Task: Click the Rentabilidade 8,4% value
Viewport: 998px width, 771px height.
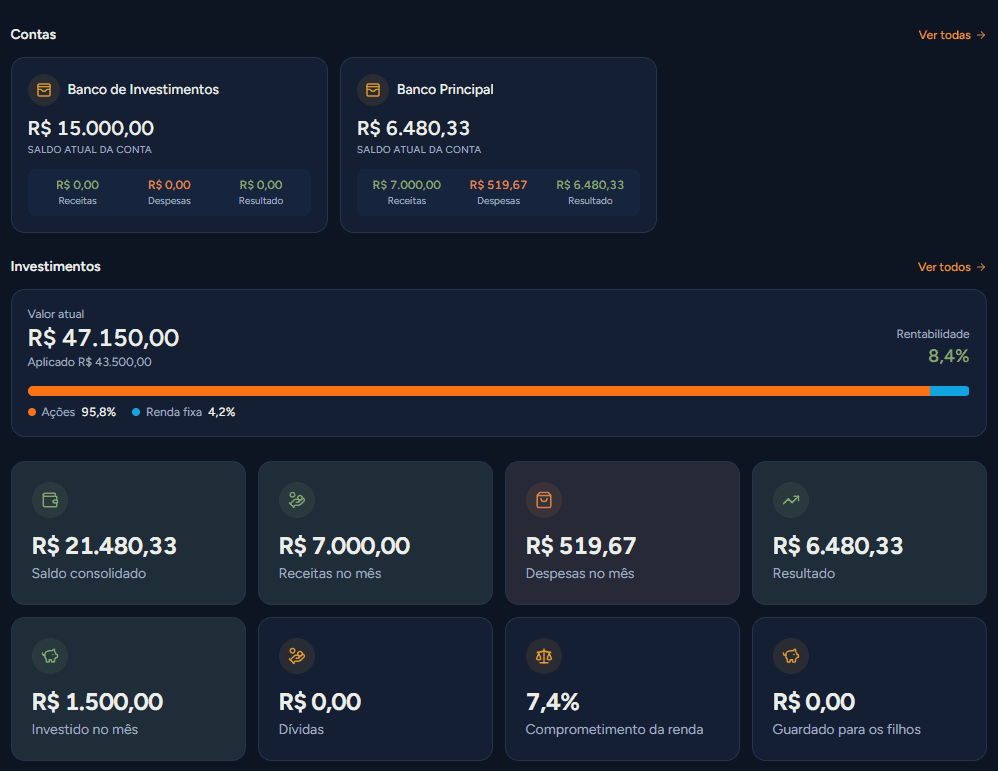Action: 948,356
